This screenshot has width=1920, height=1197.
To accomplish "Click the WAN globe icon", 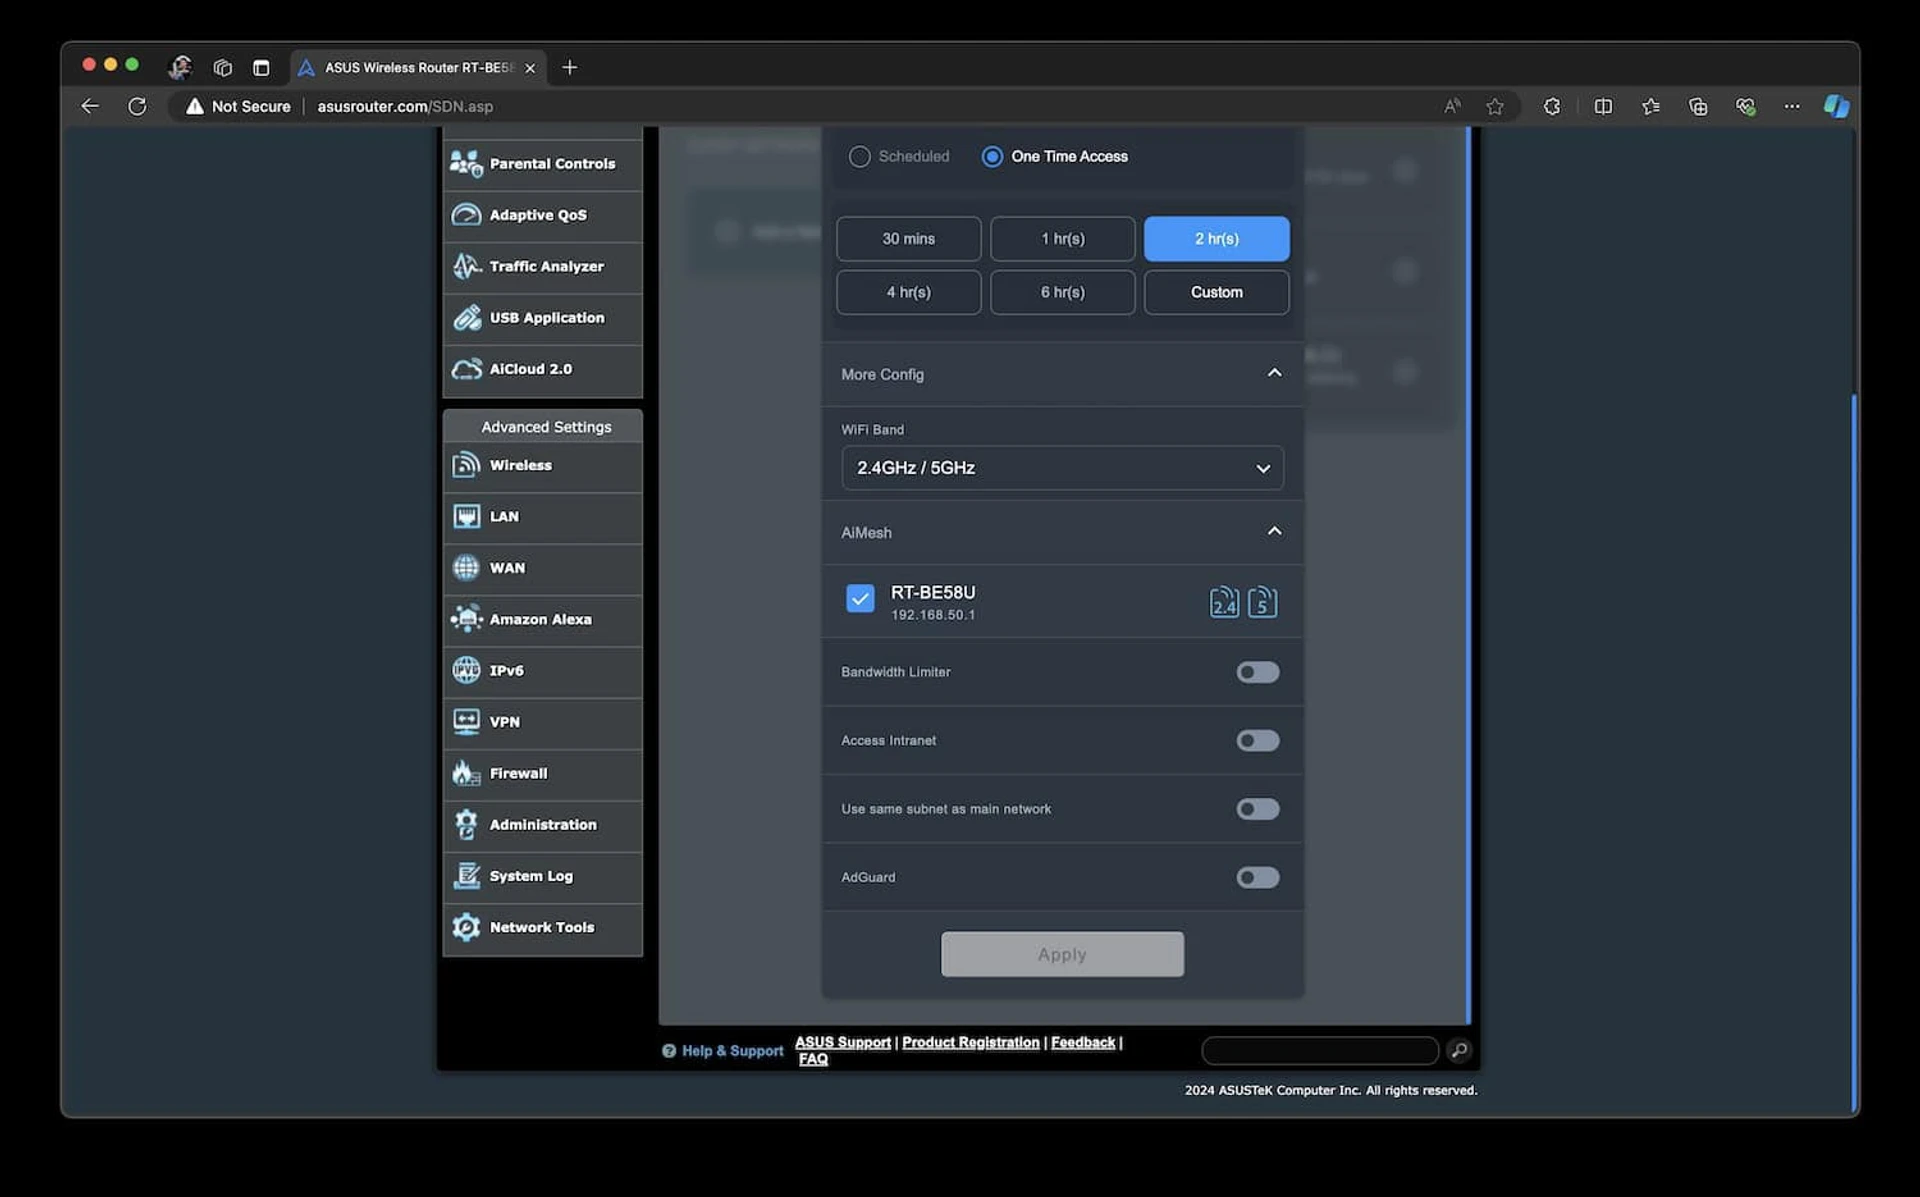I will [466, 568].
